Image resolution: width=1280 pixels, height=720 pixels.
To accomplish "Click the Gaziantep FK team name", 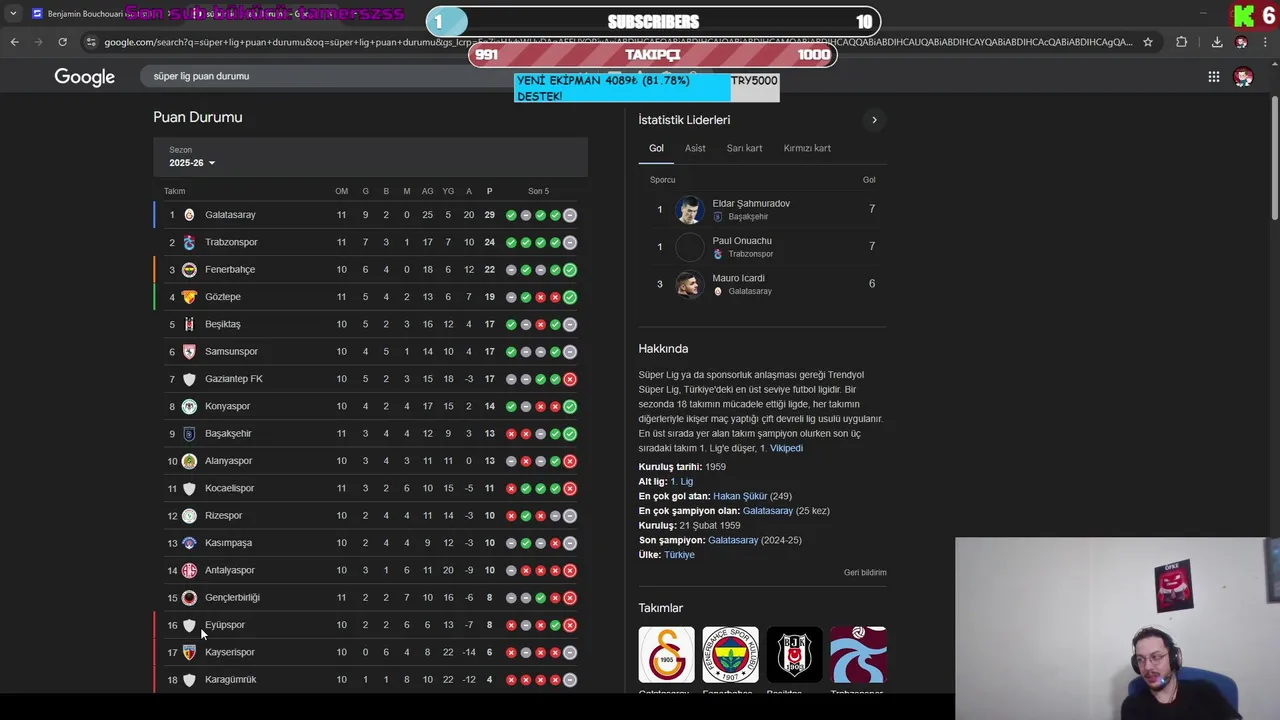I will pyautogui.click(x=234, y=379).
